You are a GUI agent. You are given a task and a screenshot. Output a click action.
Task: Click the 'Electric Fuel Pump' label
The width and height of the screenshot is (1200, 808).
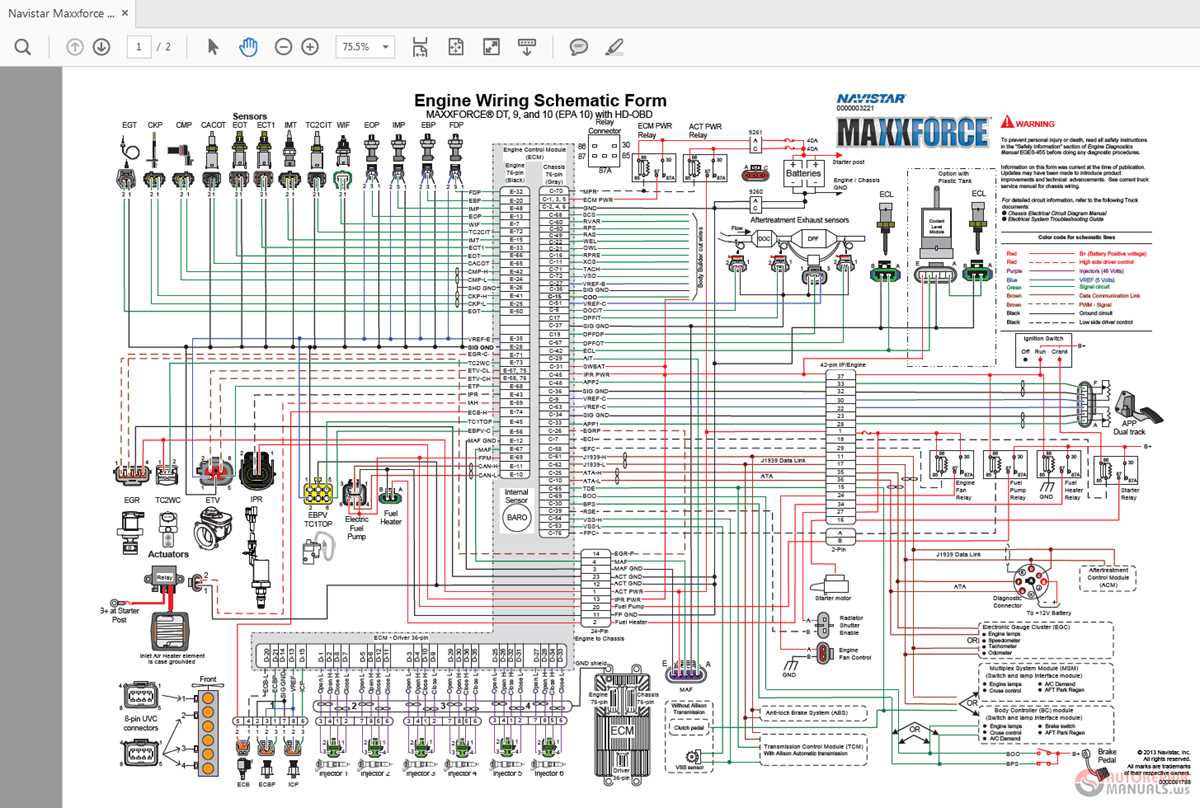(357, 527)
